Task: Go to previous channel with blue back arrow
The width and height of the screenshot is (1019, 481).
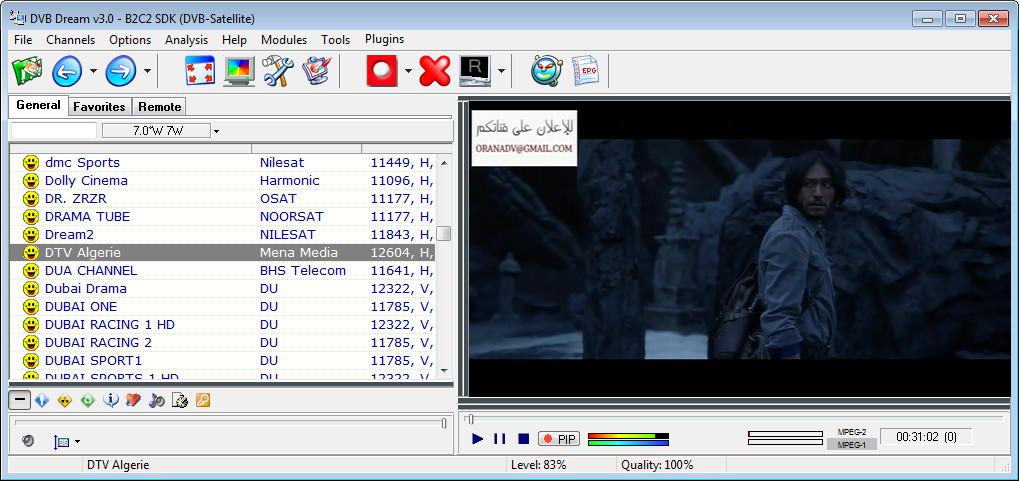Action: click(67, 70)
